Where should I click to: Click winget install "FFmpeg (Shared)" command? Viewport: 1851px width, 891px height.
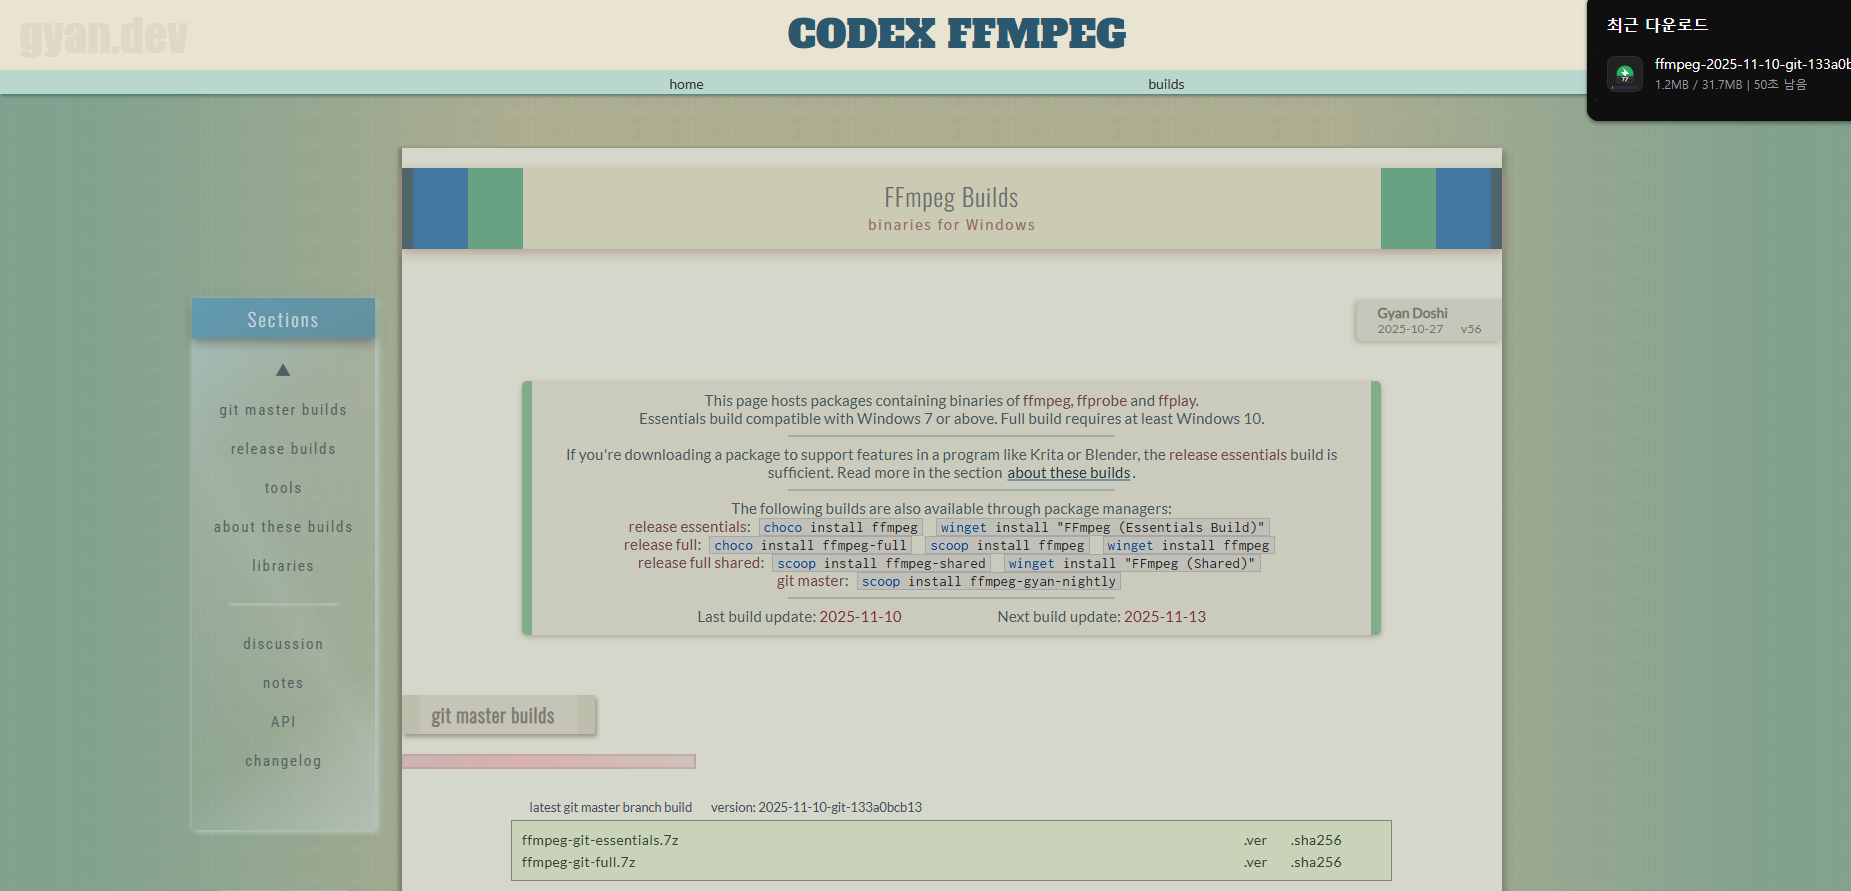click(1131, 563)
